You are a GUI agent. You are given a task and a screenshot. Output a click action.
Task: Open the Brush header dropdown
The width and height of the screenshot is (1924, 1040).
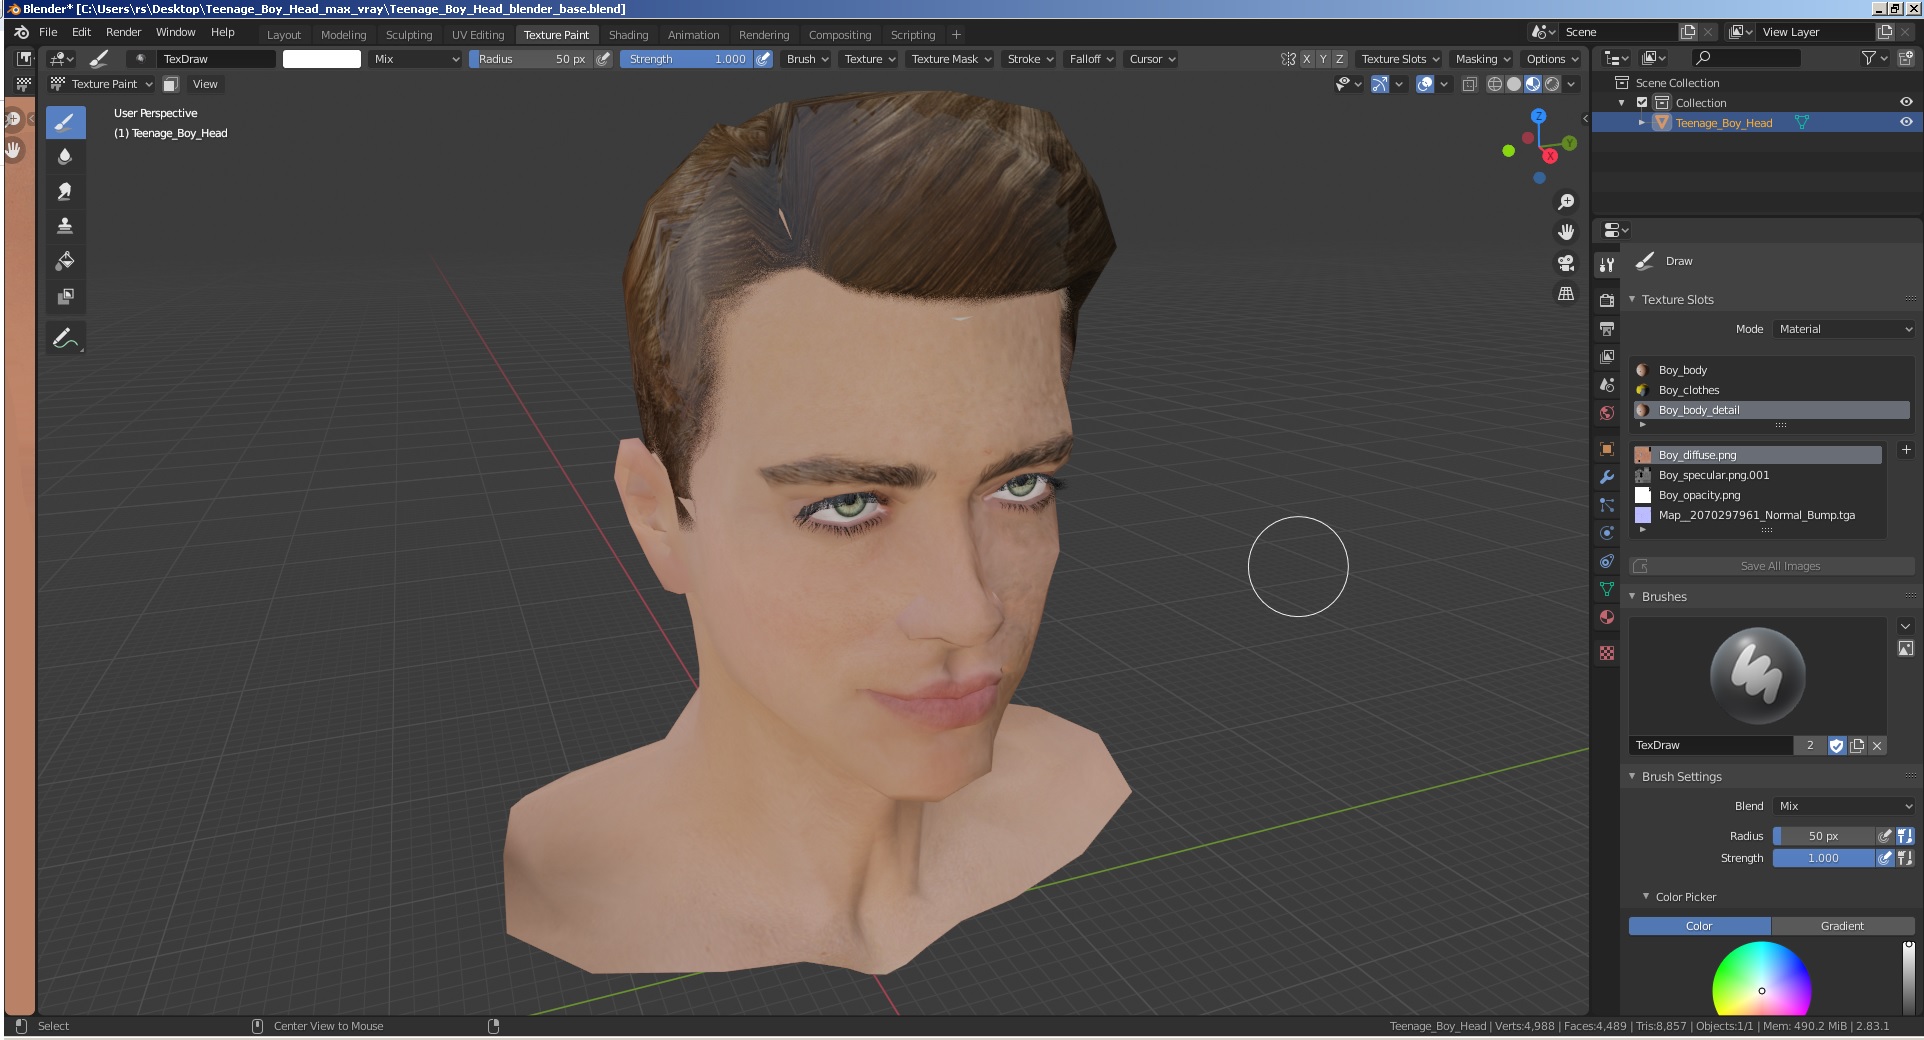pos(807,59)
